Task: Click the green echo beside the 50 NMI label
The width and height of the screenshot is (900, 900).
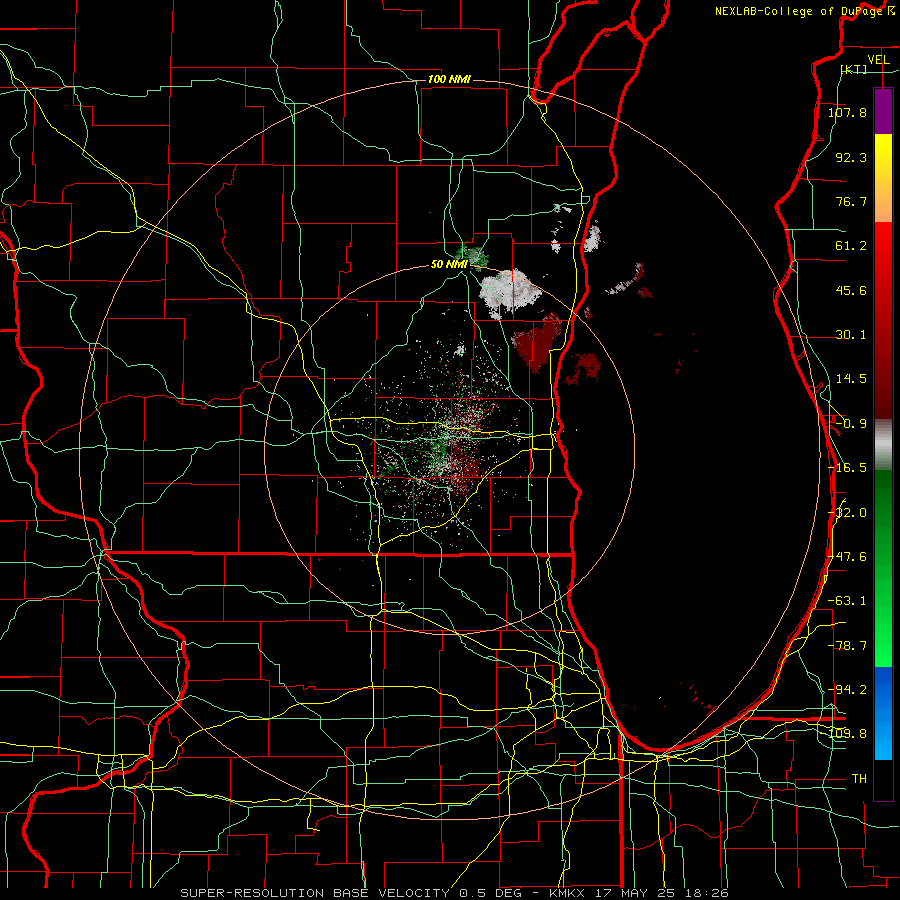Action: (473, 255)
